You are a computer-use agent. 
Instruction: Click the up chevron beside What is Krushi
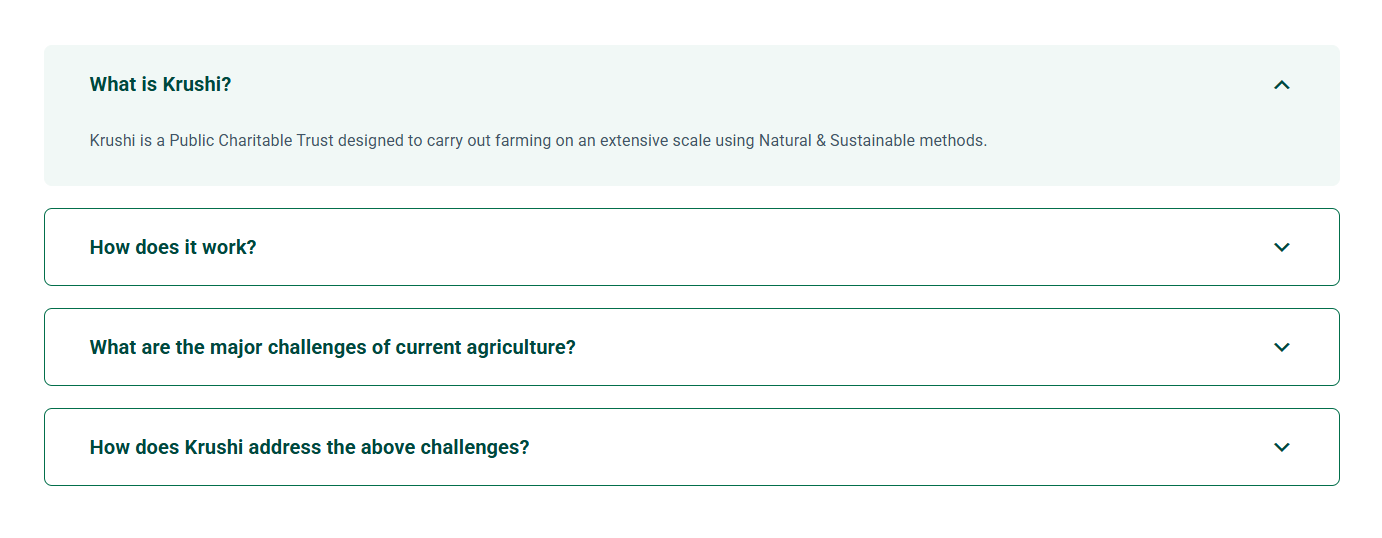[x=1281, y=85]
